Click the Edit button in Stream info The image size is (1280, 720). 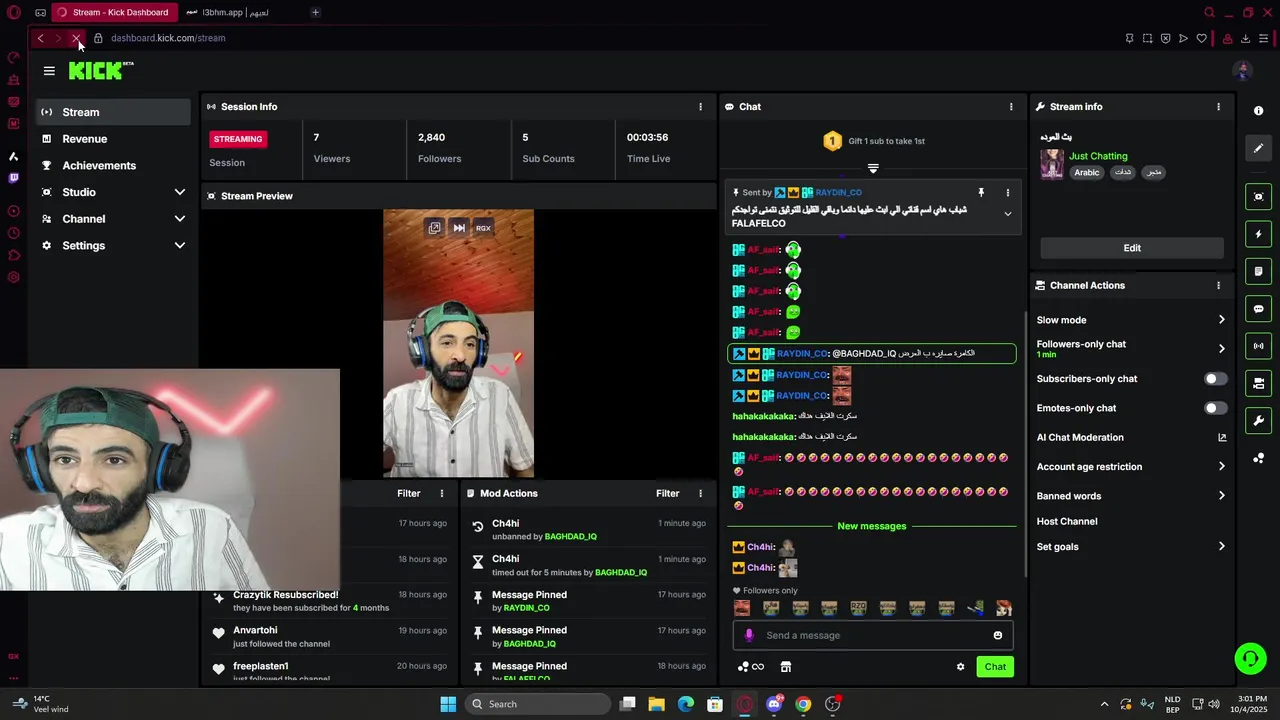click(x=1132, y=248)
